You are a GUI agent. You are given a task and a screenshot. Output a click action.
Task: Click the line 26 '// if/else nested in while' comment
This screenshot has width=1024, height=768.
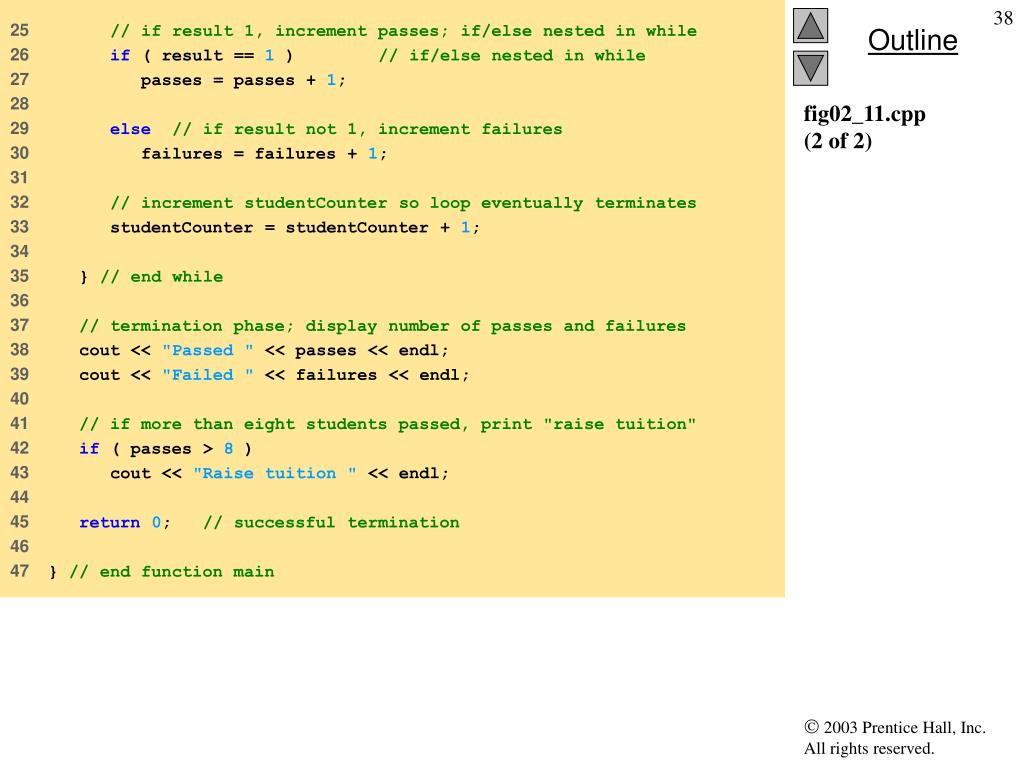pyautogui.click(x=512, y=56)
